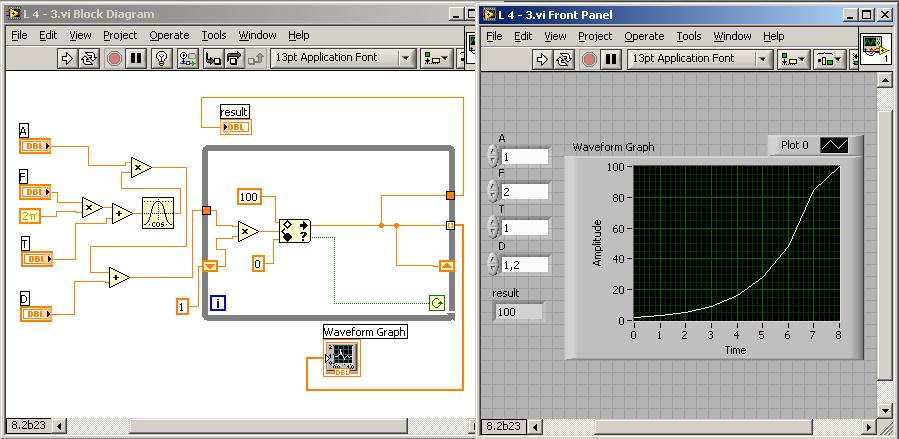
Task: Pause execution in the Front Panel toolbar
Action: [x=611, y=59]
